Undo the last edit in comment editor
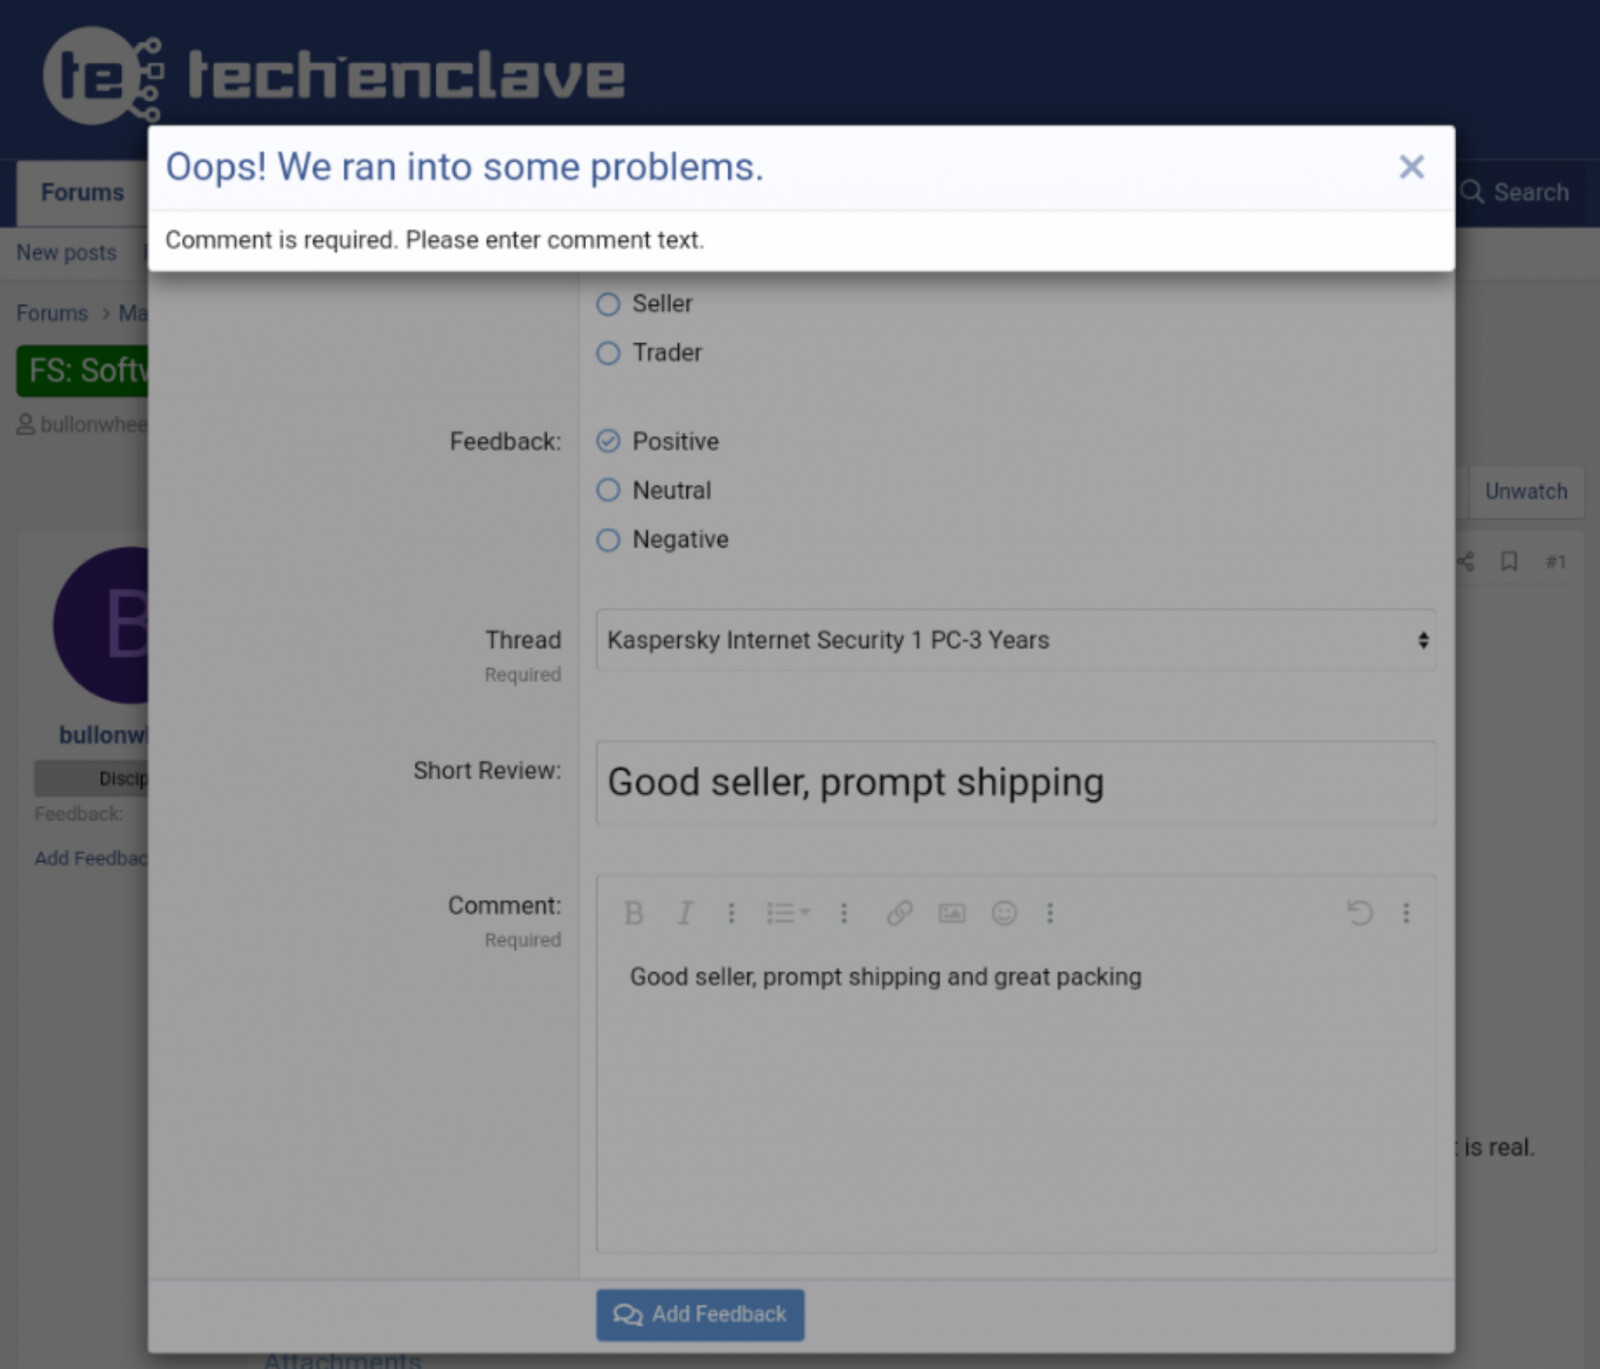The height and width of the screenshot is (1369, 1600). (x=1359, y=913)
